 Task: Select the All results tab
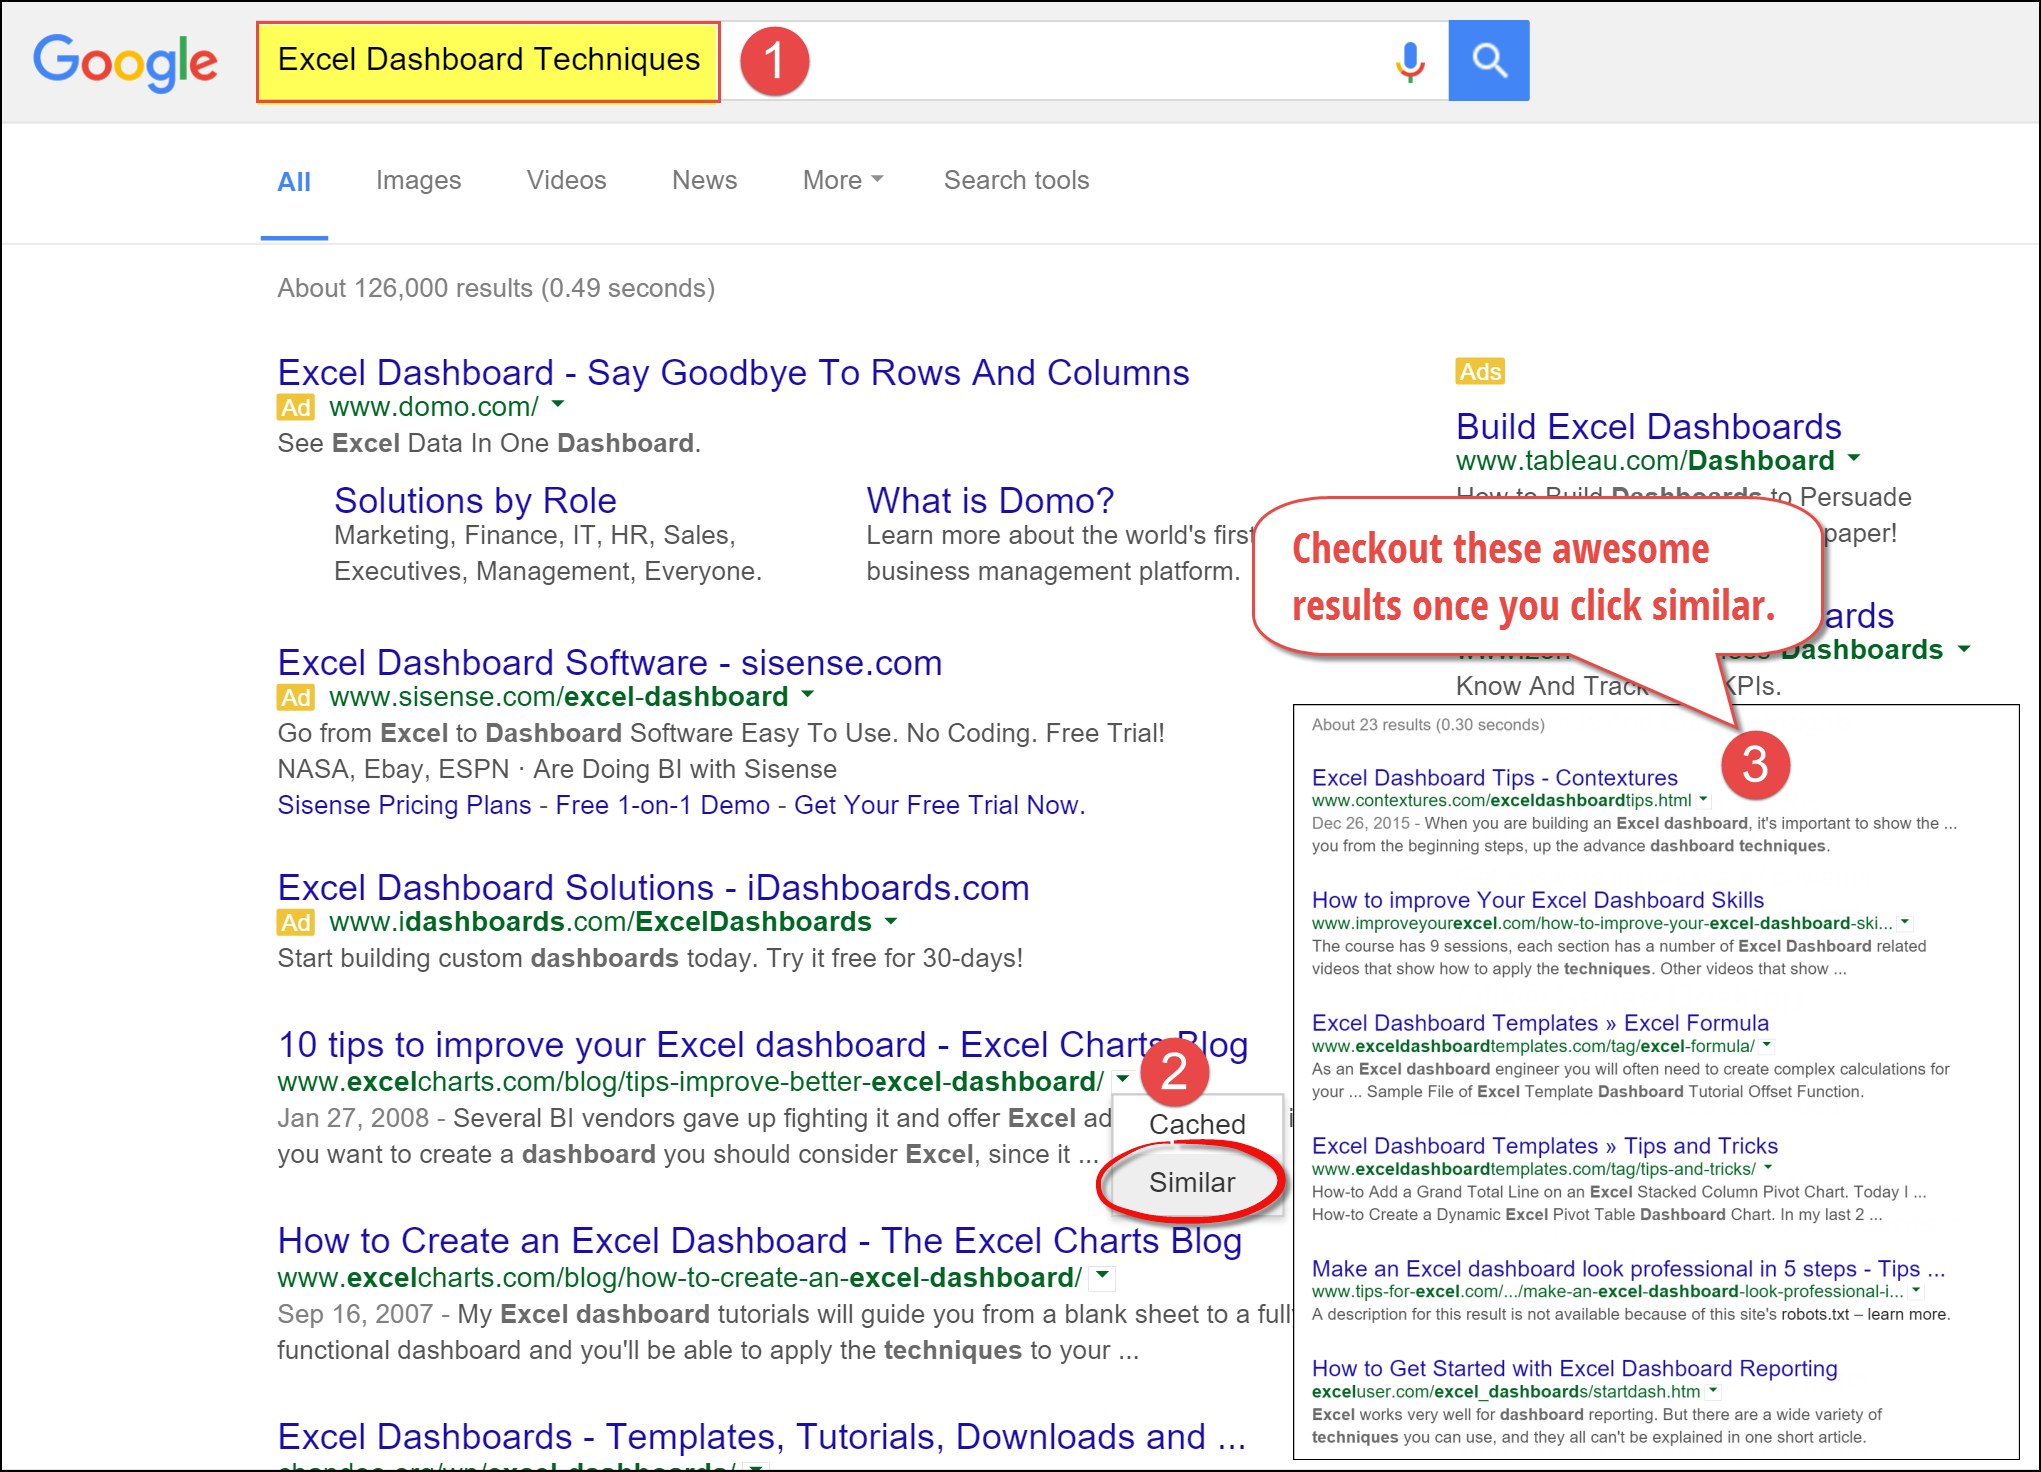click(294, 182)
